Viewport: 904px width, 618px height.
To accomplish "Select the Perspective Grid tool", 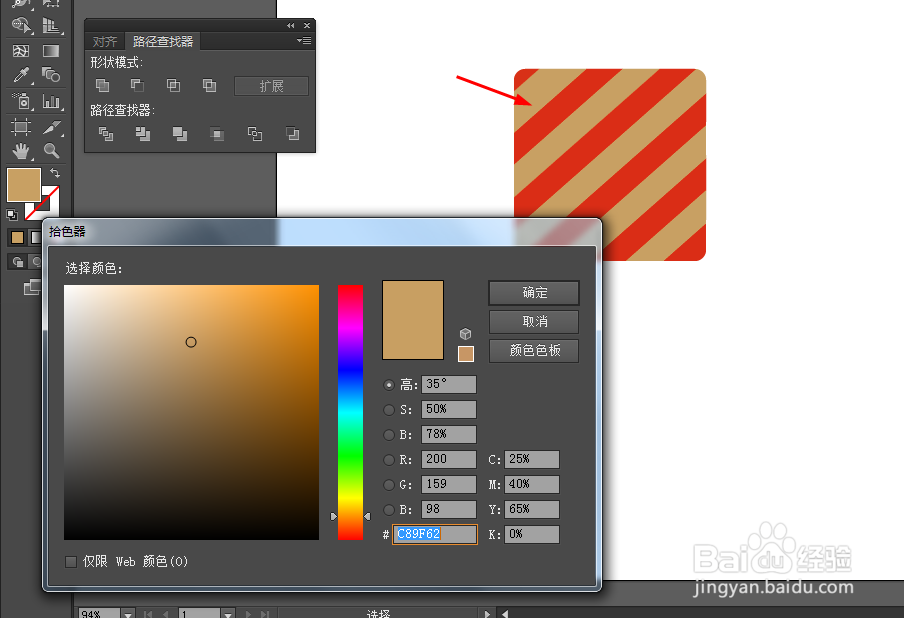I will (x=51, y=25).
